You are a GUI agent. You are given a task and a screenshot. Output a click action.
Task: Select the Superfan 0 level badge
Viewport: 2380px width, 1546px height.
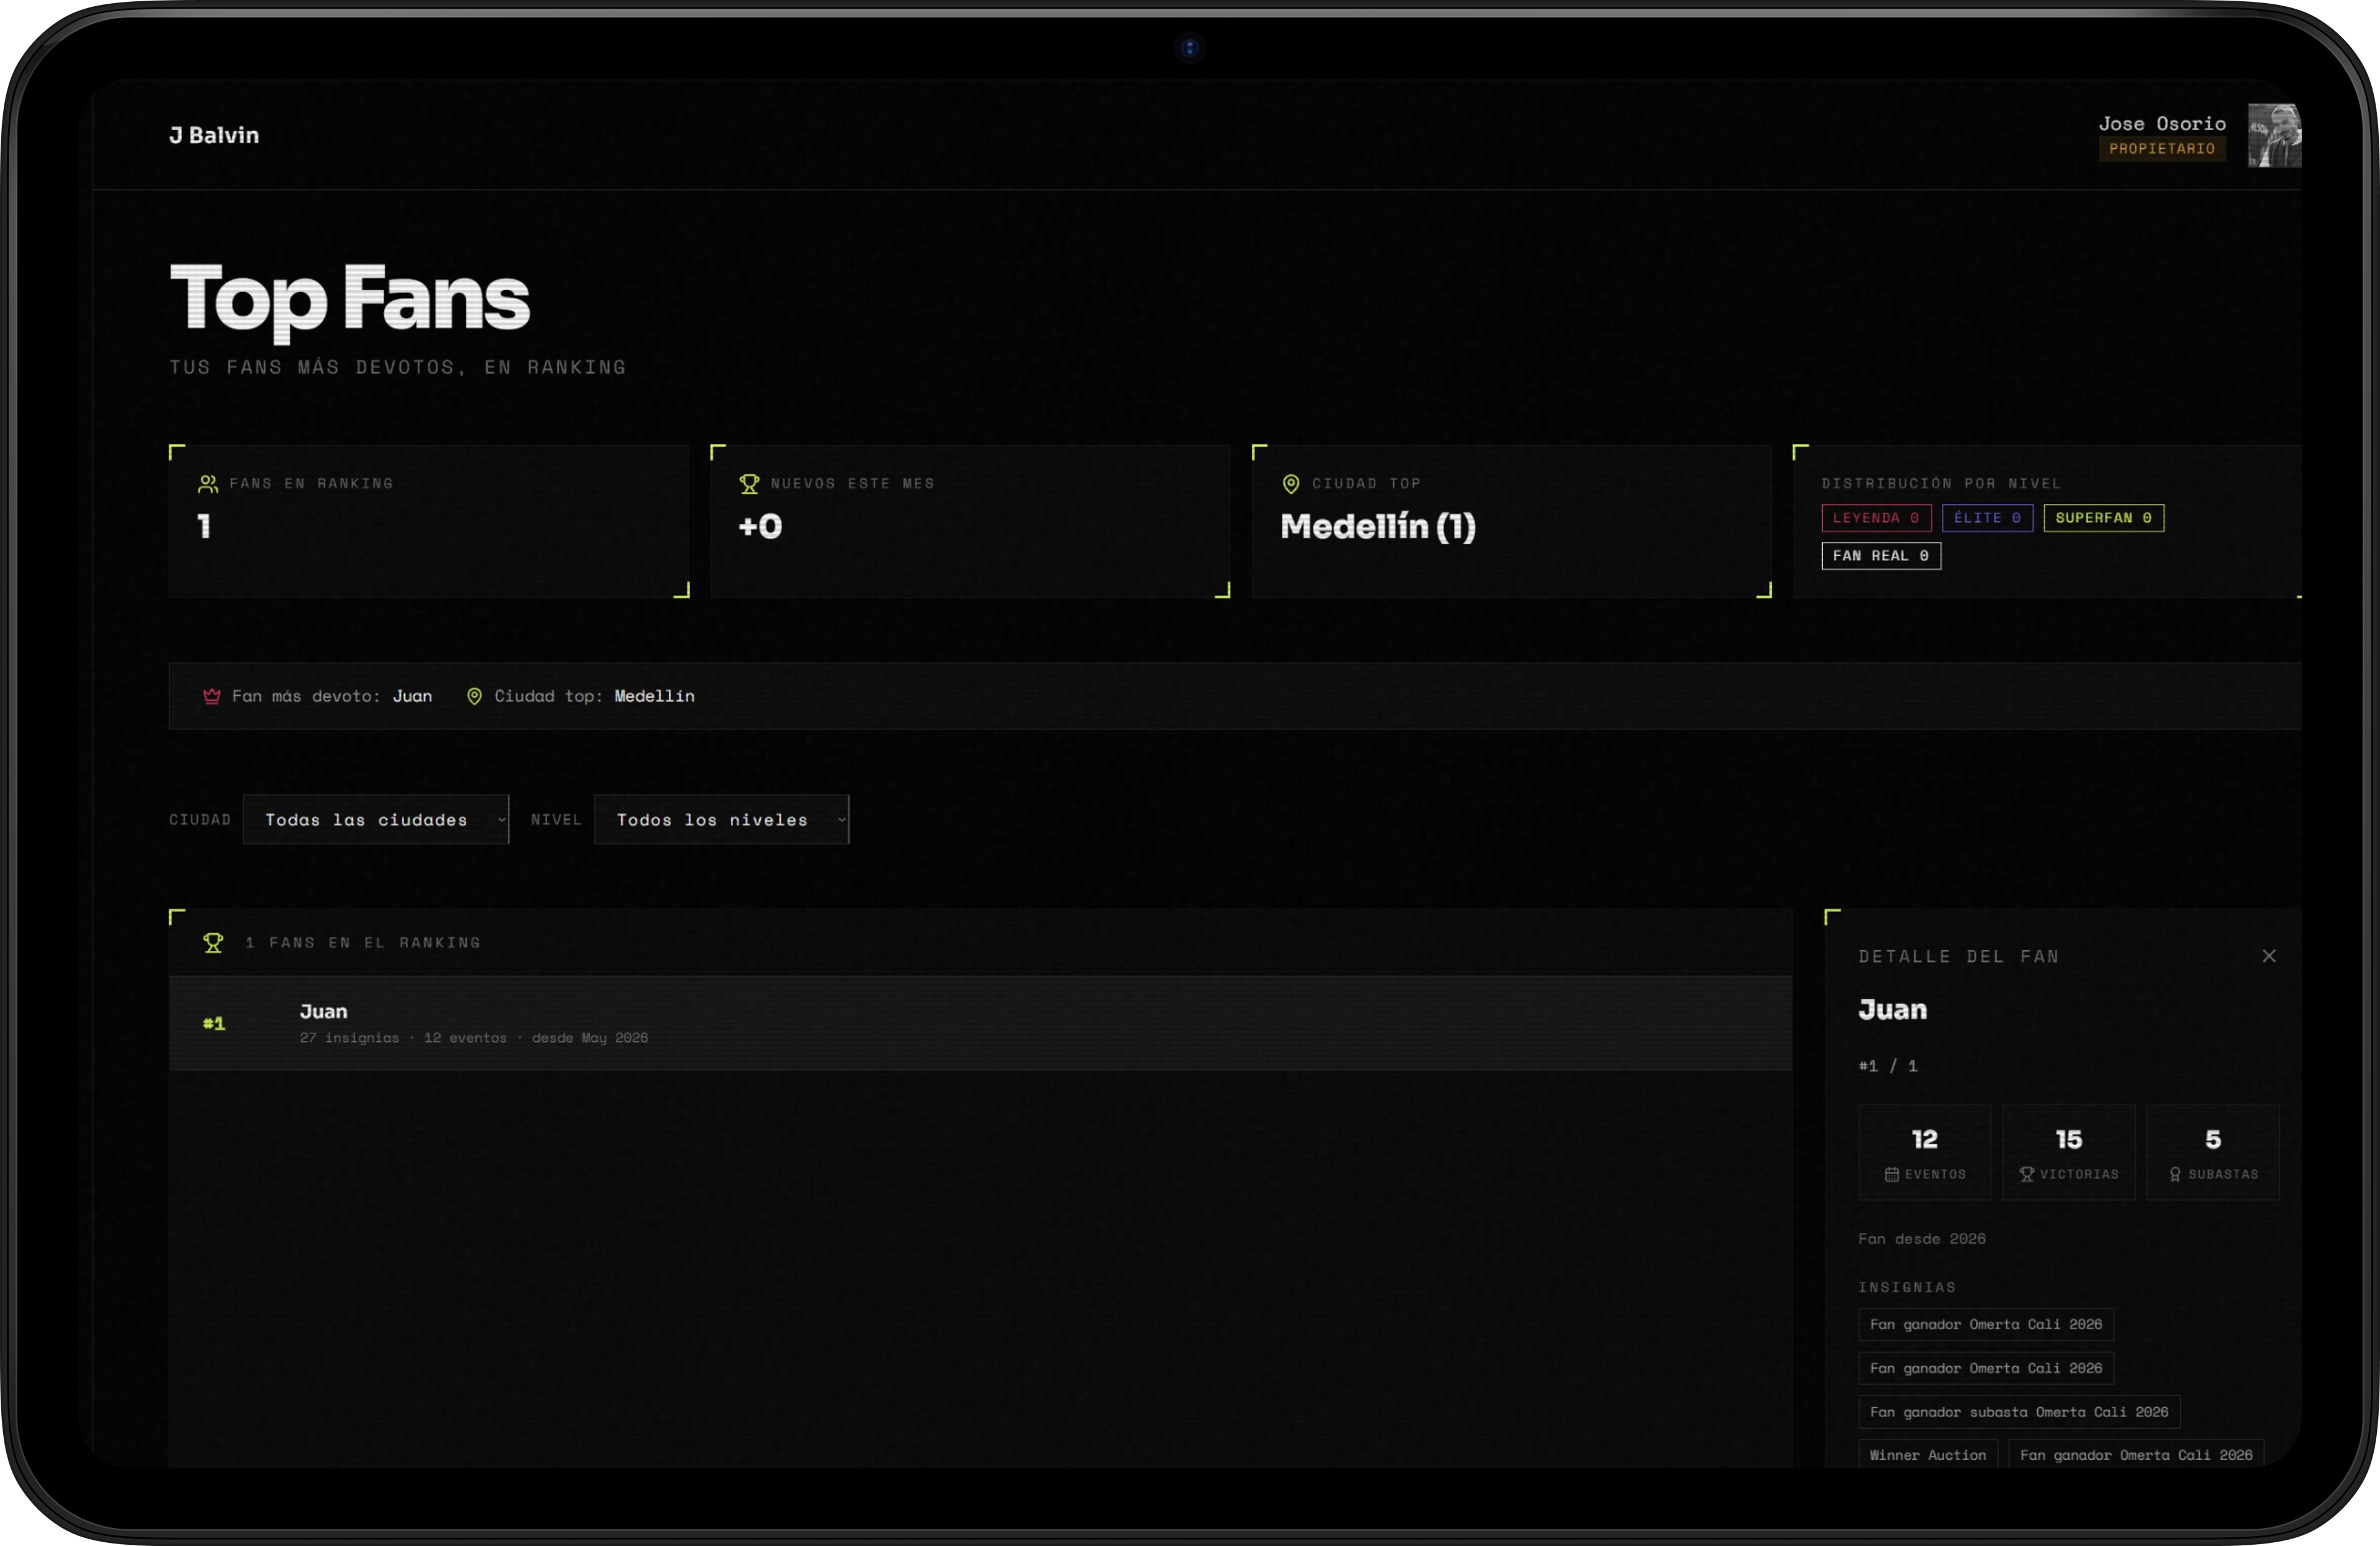2103,518
